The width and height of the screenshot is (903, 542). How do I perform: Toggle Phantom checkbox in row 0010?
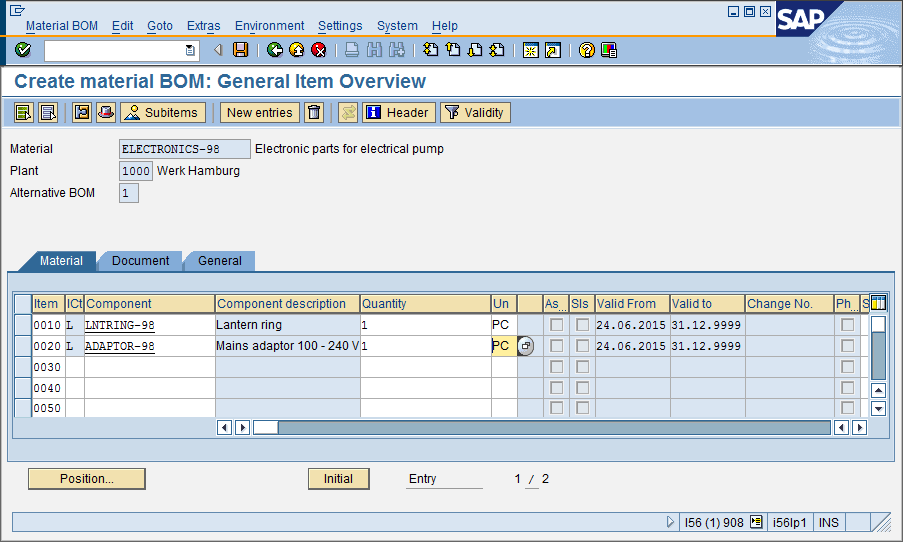(847, 325)
